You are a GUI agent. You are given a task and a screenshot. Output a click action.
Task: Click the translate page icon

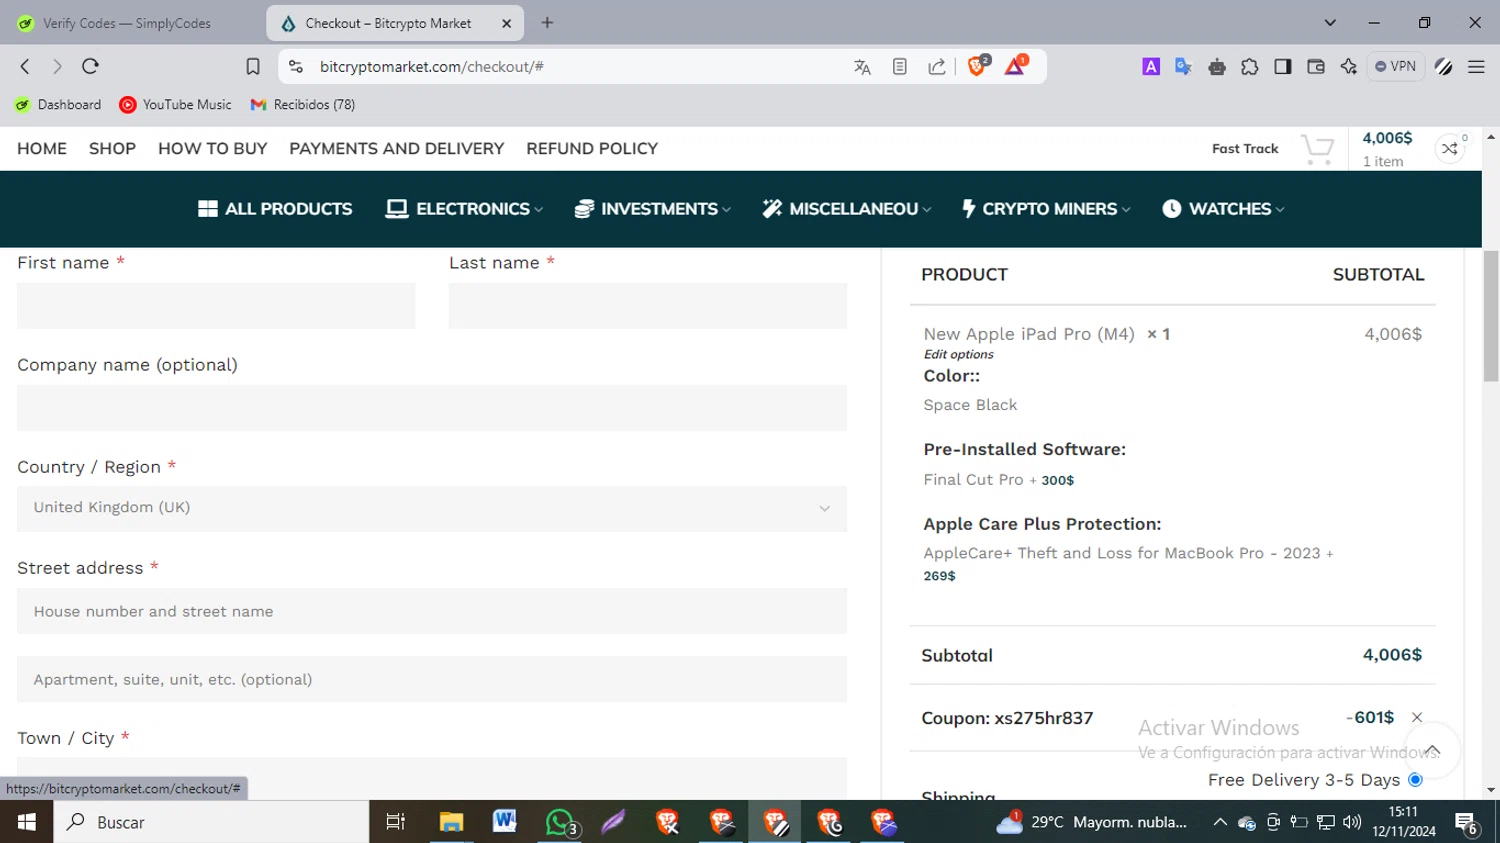[x=862, y=67]
